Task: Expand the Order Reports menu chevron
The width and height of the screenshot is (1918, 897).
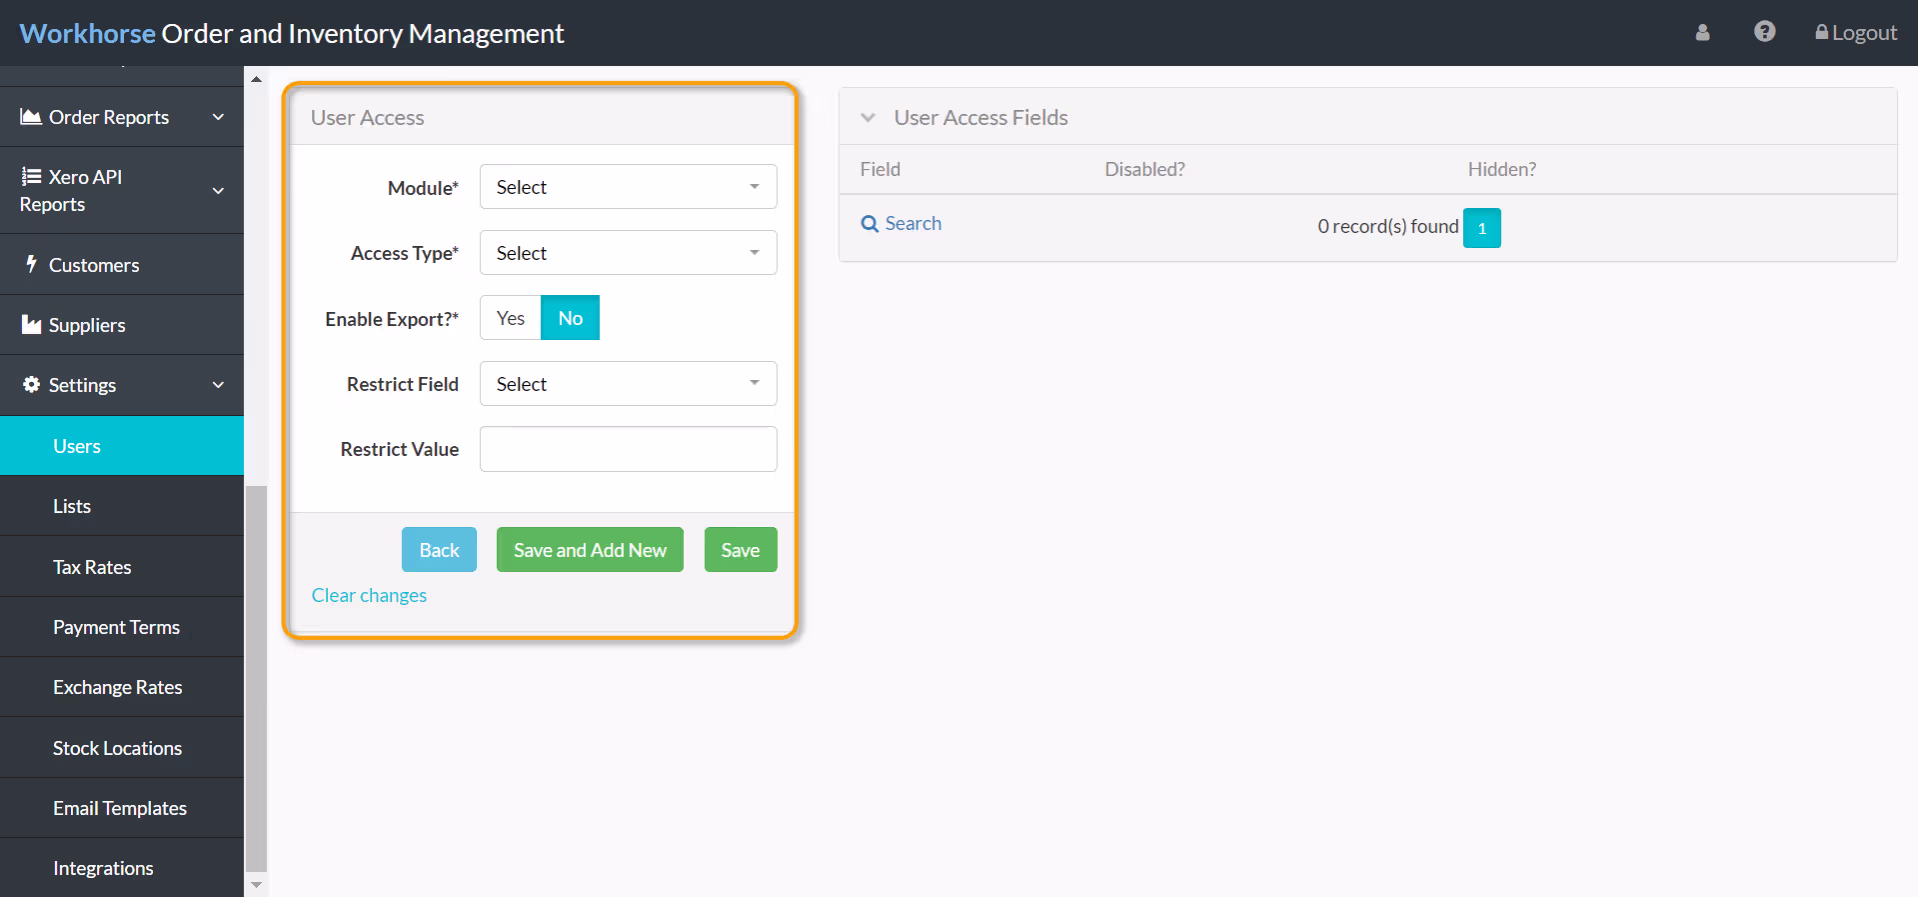Action: [x=218, y=117]
